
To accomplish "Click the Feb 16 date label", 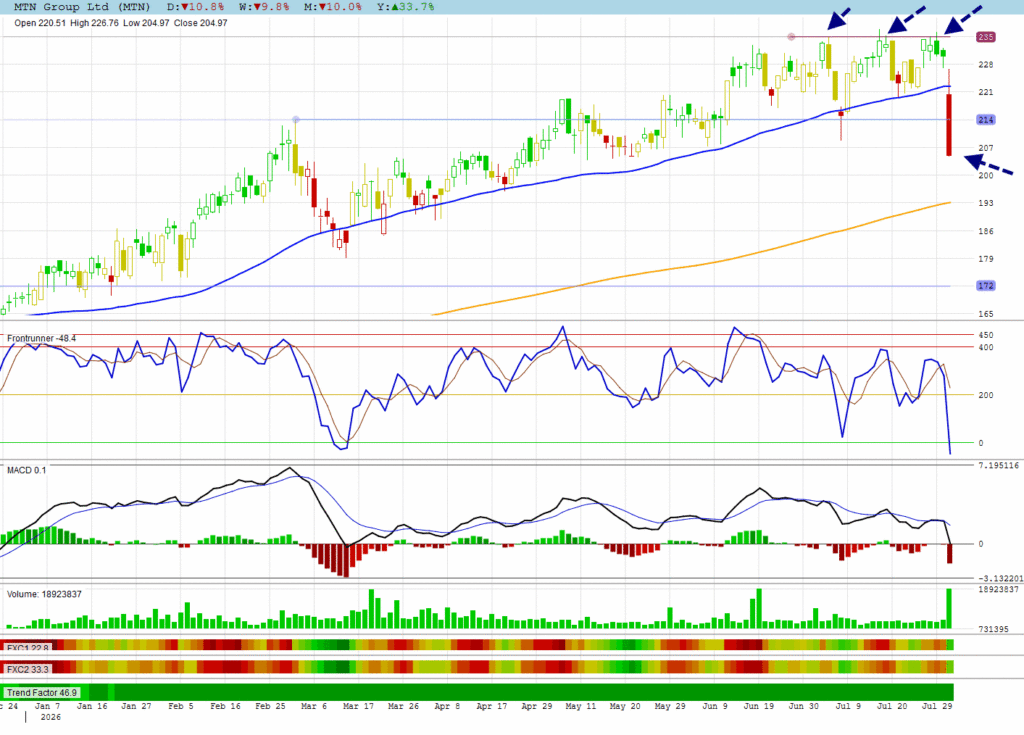I will [225, 706].
